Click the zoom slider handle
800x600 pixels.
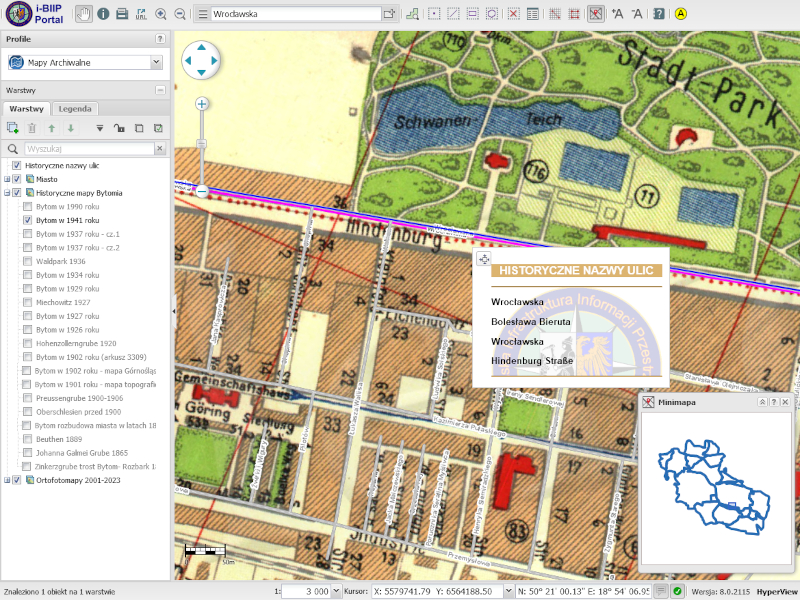(202, 144)
